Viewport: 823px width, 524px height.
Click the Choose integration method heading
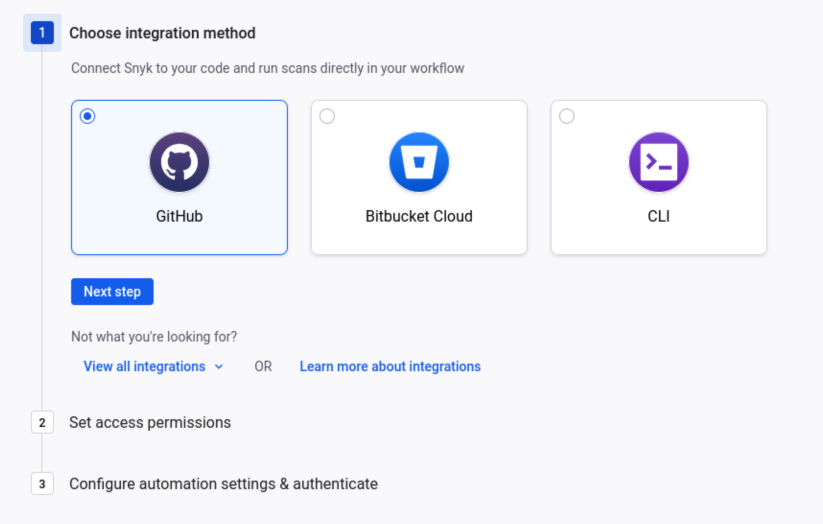163,33
